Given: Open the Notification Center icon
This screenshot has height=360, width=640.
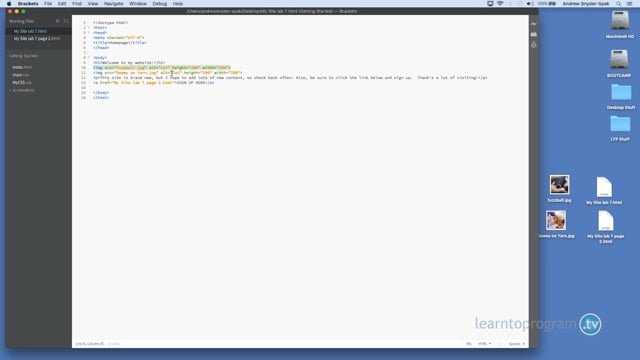Looking at the screenshot, I should tap(630, 4).
